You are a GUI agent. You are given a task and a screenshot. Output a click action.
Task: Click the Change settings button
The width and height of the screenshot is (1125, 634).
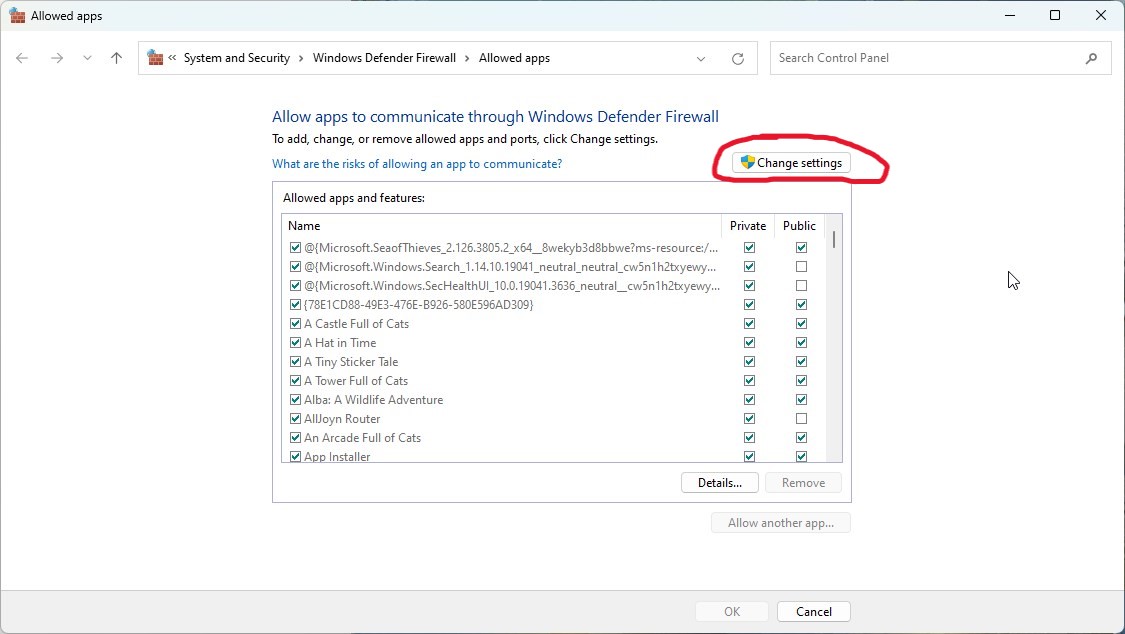(x=791, y=163)
